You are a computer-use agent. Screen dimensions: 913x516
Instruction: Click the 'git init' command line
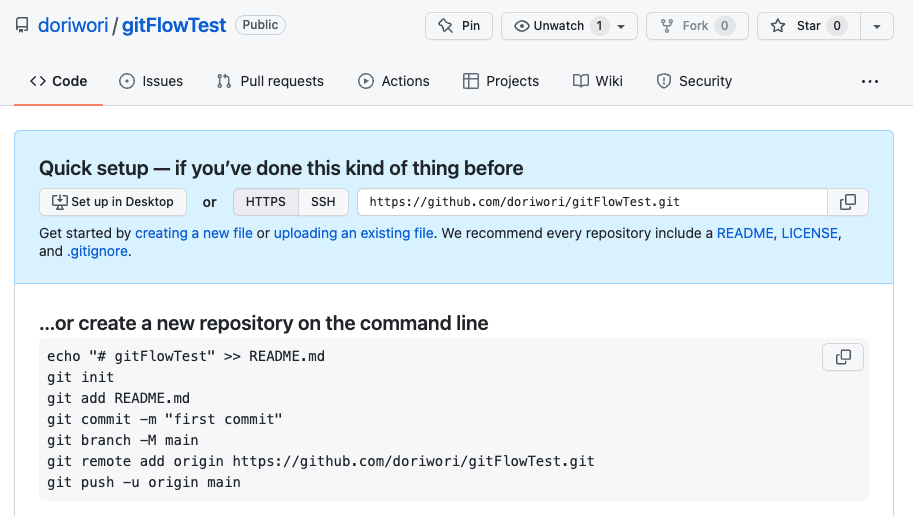click(80, 377)
